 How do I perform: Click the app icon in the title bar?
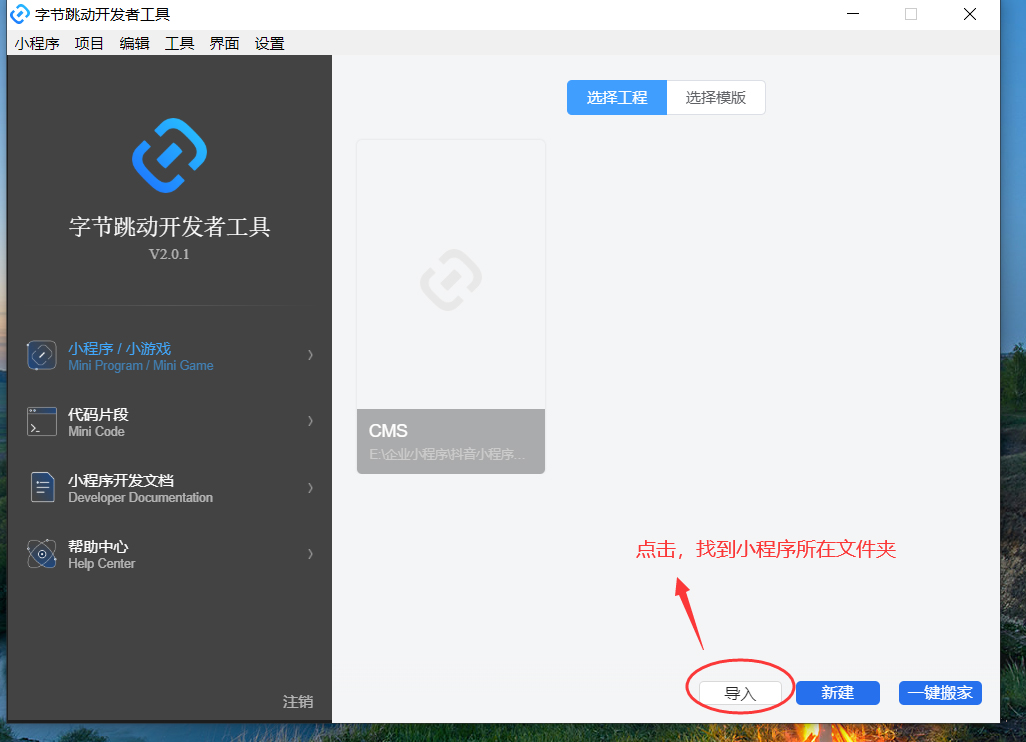(19, 14)
